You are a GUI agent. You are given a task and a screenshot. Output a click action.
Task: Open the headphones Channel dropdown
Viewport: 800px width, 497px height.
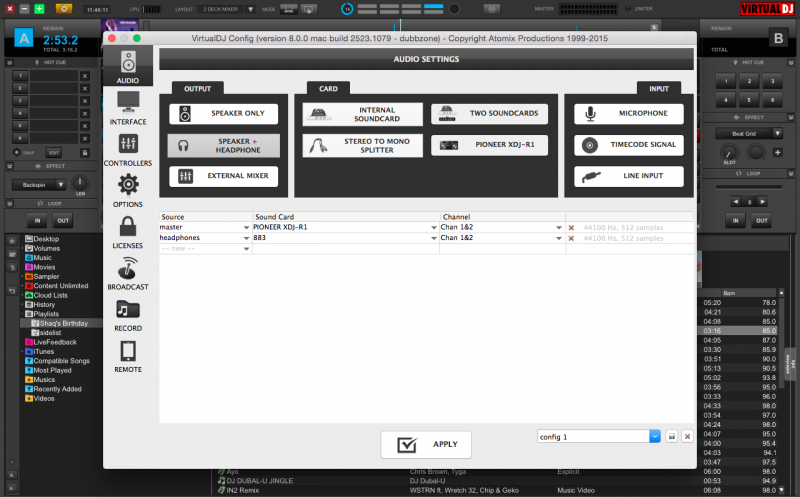(560, 238)
